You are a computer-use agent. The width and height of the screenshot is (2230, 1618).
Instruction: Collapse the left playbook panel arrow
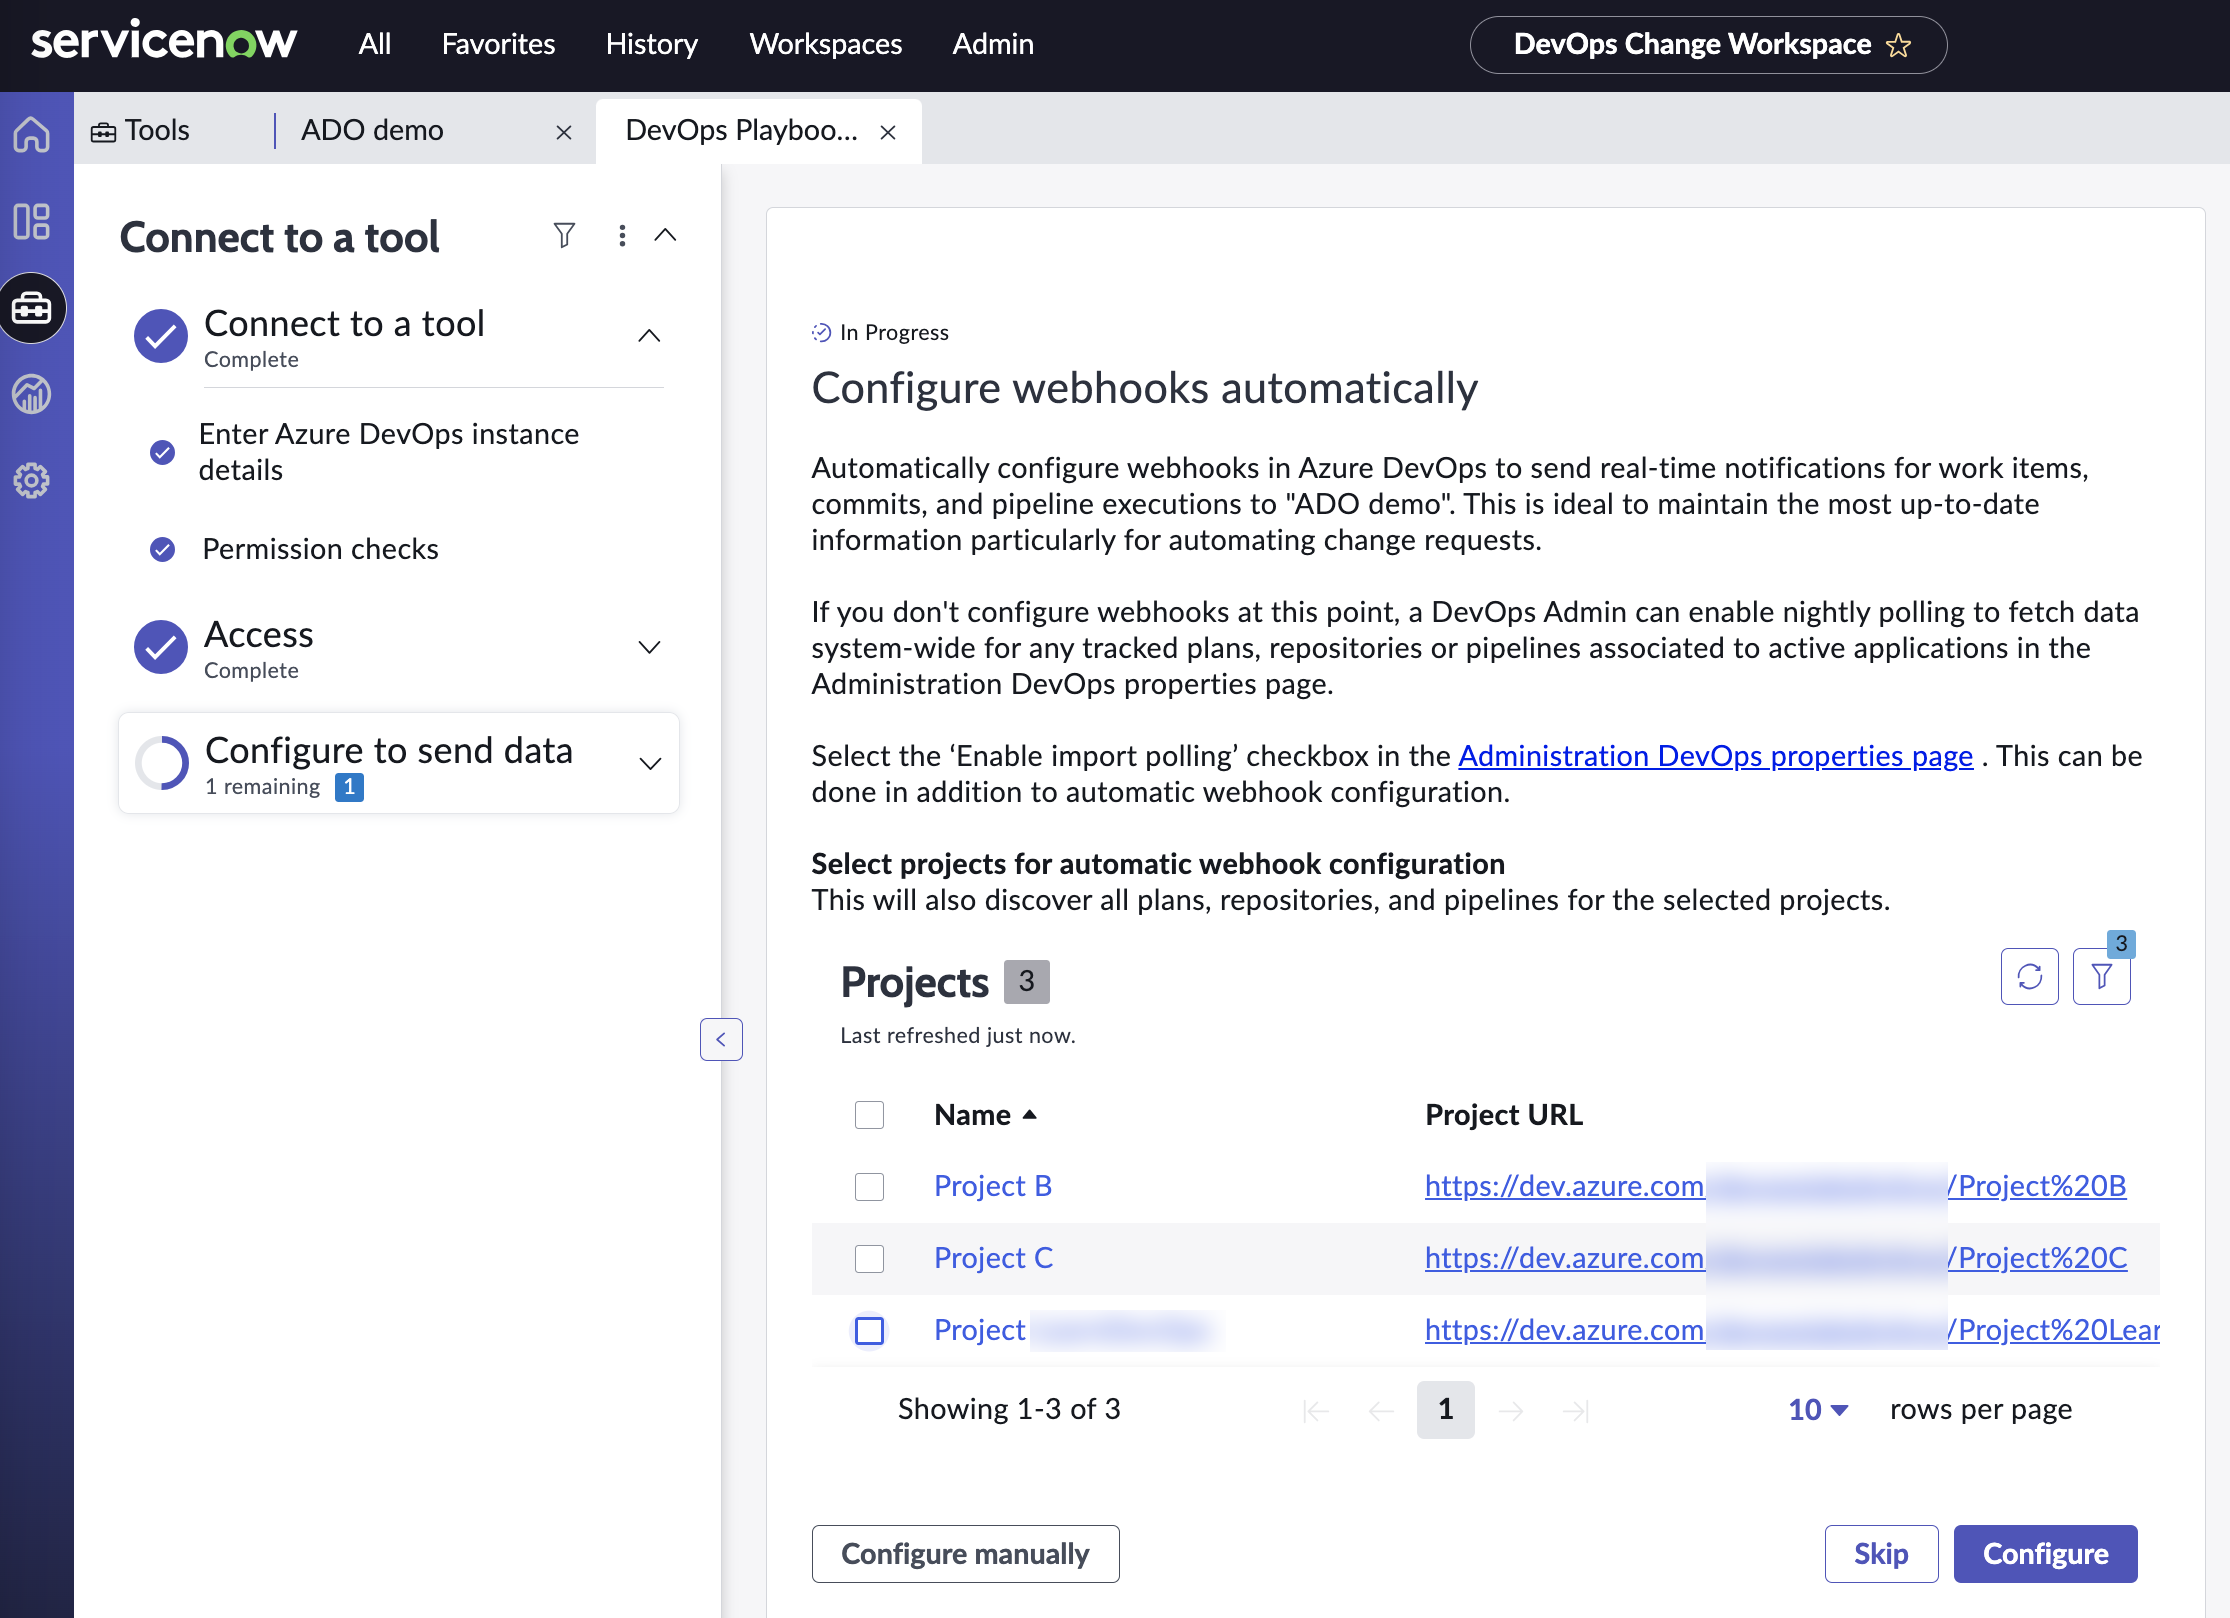click(x=721, y=1039)
